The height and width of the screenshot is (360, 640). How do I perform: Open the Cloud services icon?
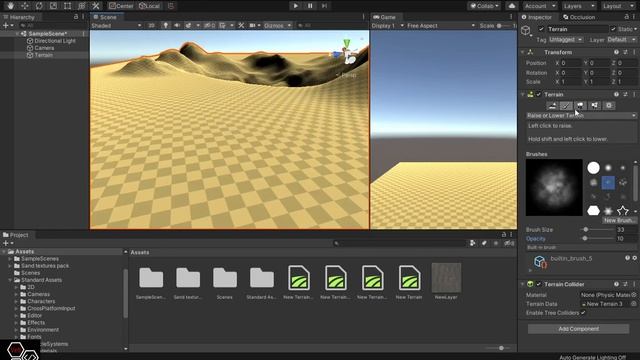(x=512, y=6)
